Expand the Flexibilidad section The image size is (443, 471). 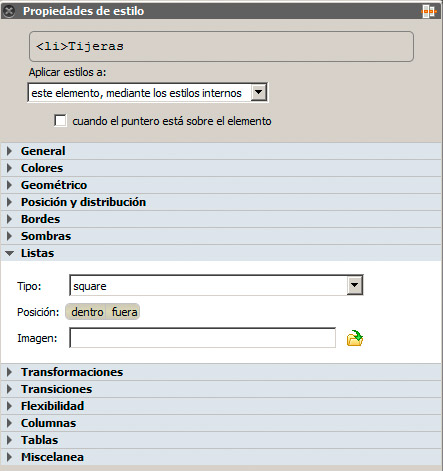(x=221, y=406)
